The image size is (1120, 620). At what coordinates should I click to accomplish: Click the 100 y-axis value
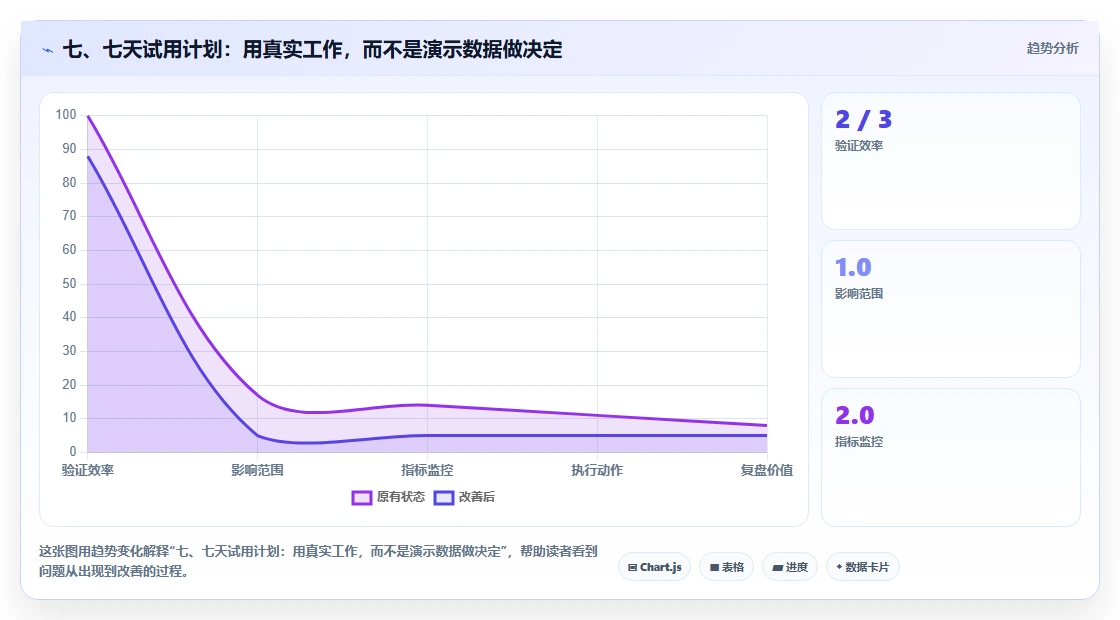coord(66,115)
